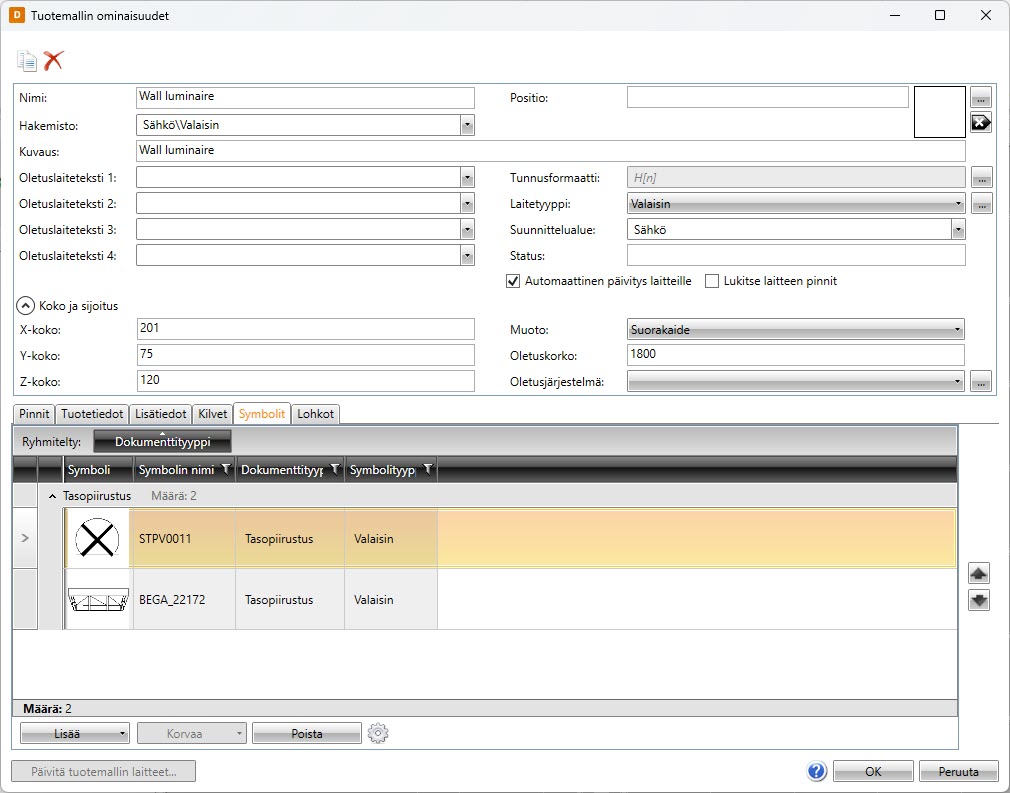Collapse the Koko ja sijoitus section
The image size is (1010, 793).
[25, 305]
